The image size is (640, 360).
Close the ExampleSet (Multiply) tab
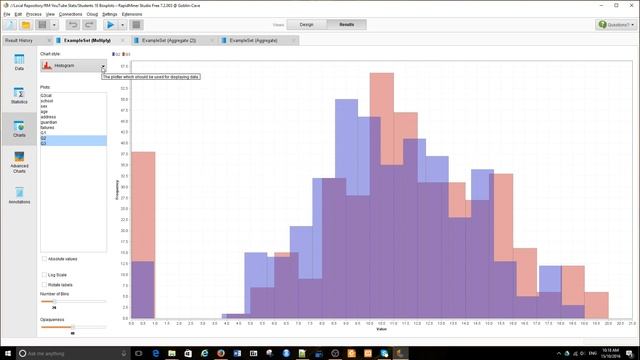pos(122,40)
